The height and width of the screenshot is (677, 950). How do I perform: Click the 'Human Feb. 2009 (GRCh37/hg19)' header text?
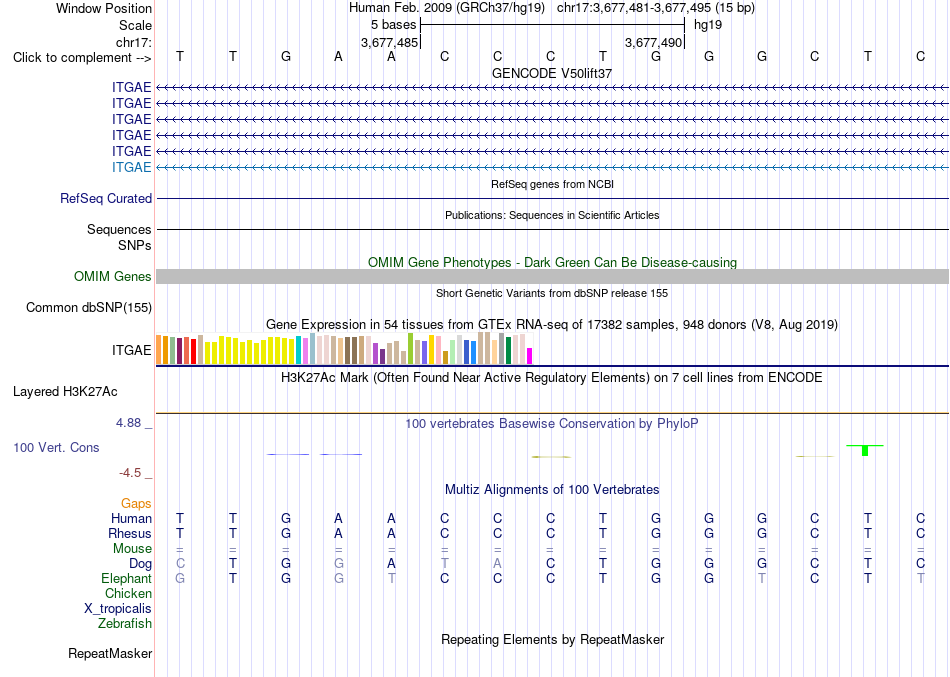447,8
